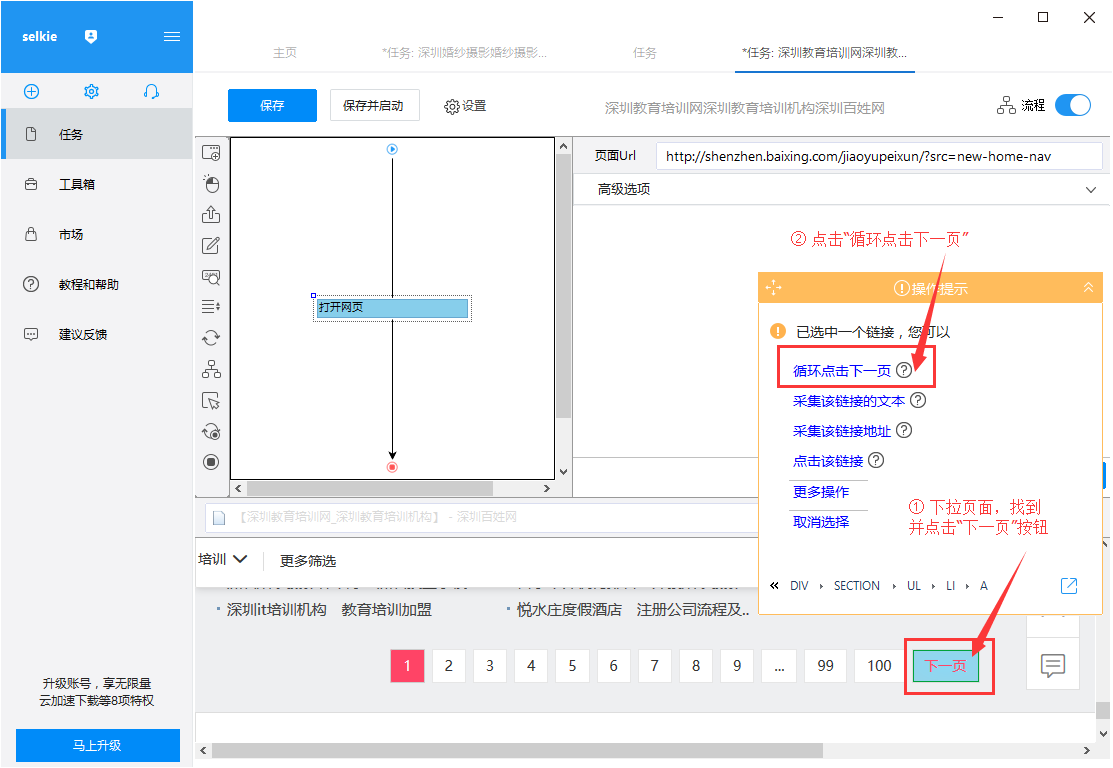Open the 市场 sidebar item
The image size is (1113, 768).
click(x=98, y=234)
